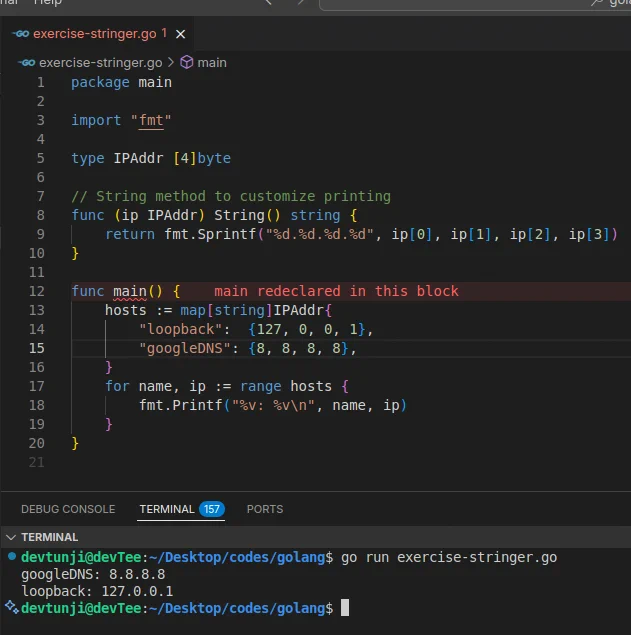631x635 pixels.
Task: Collapse the TERMINAL section chevron
Action: 10,537
